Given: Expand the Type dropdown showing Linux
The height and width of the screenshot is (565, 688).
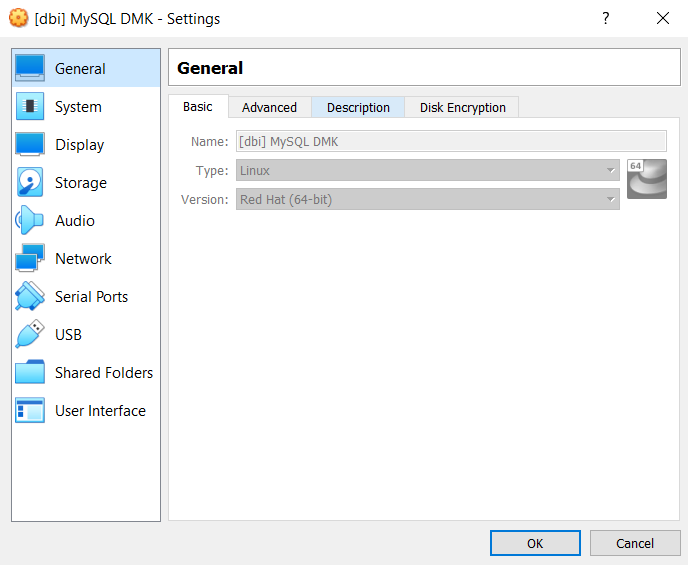Looking at the screenshot, I should (x=427, y=171).
